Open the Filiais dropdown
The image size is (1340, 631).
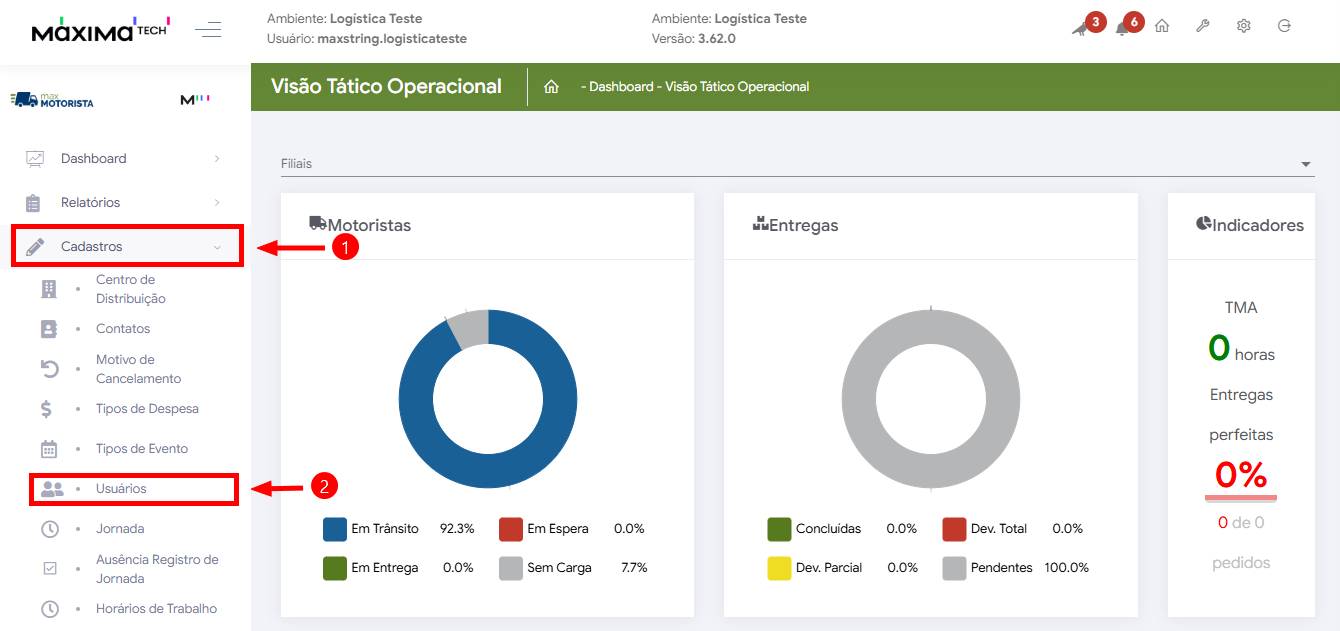click(796, 164)
